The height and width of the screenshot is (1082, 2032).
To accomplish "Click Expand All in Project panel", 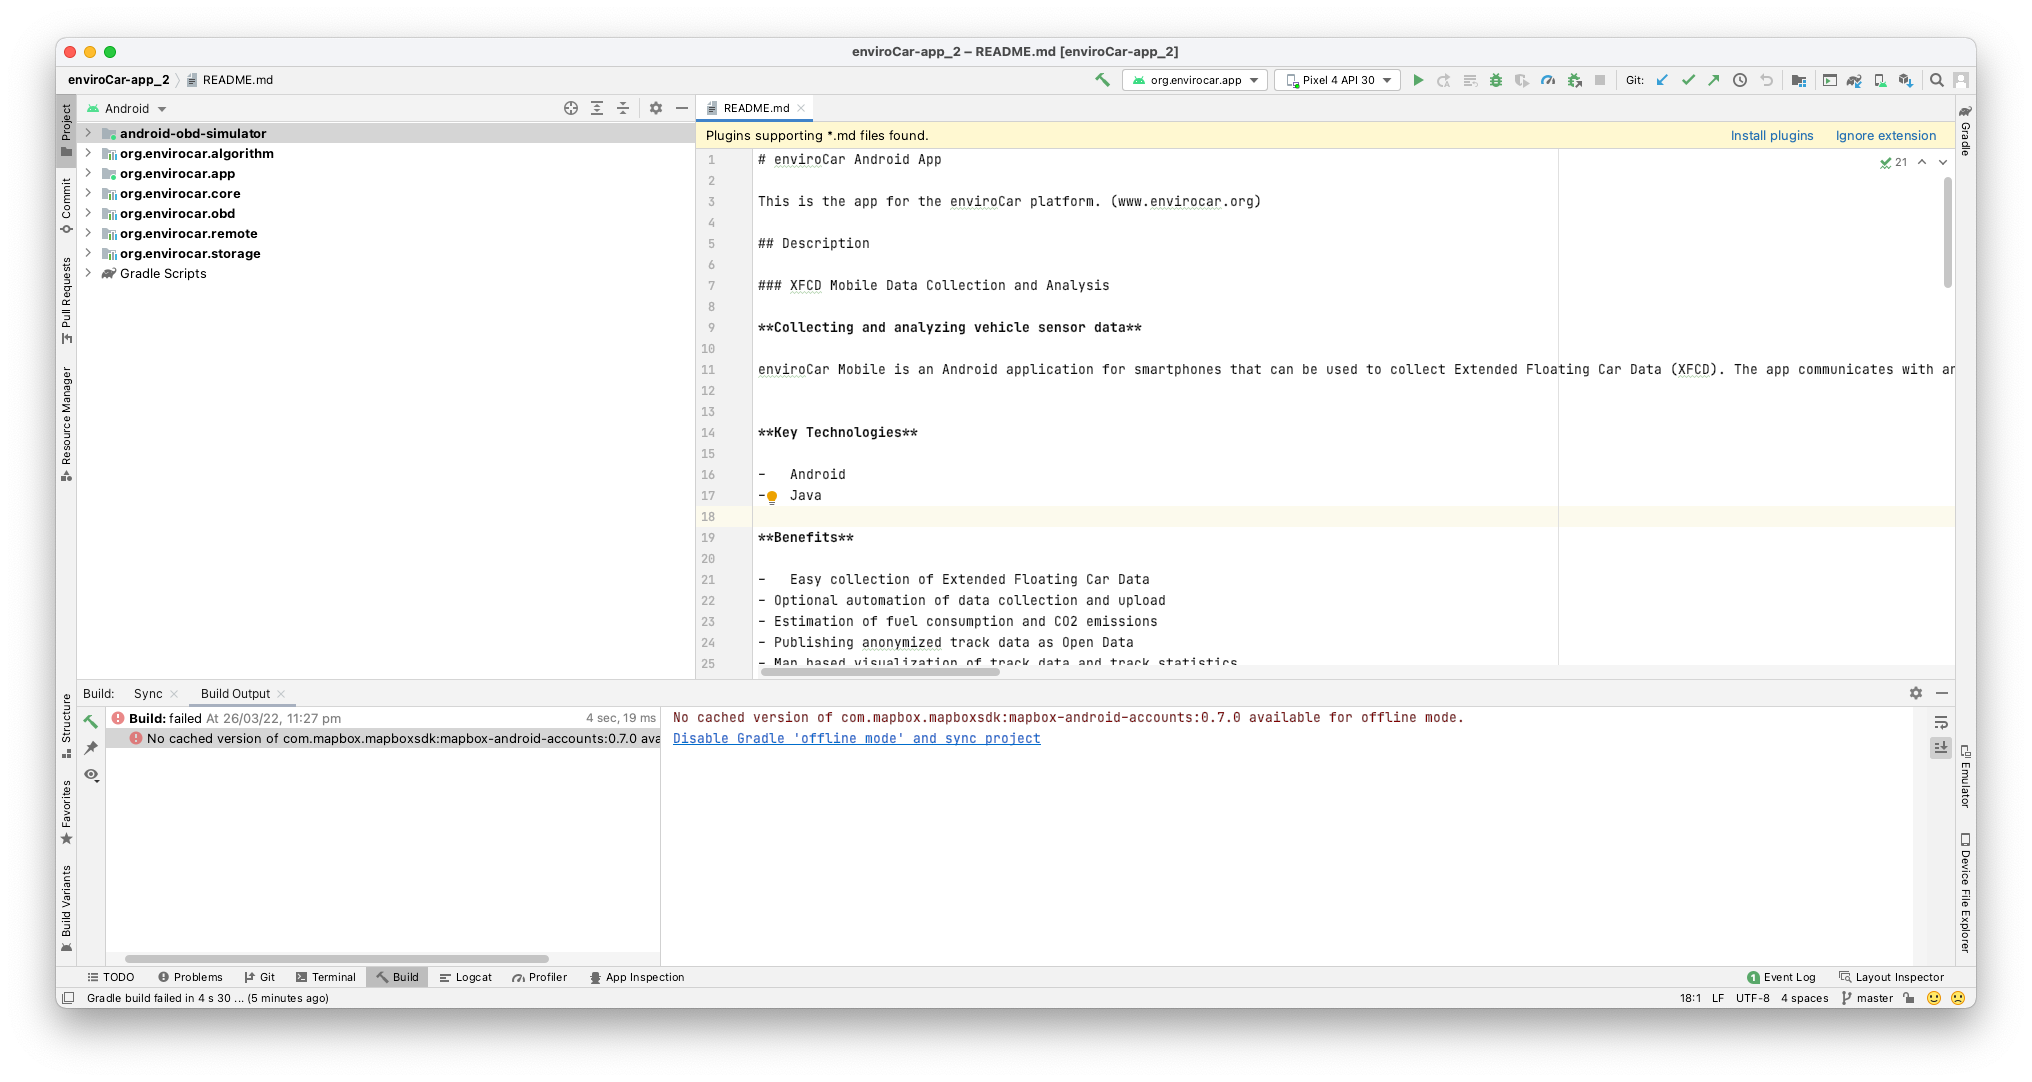I will pos(597,108).
